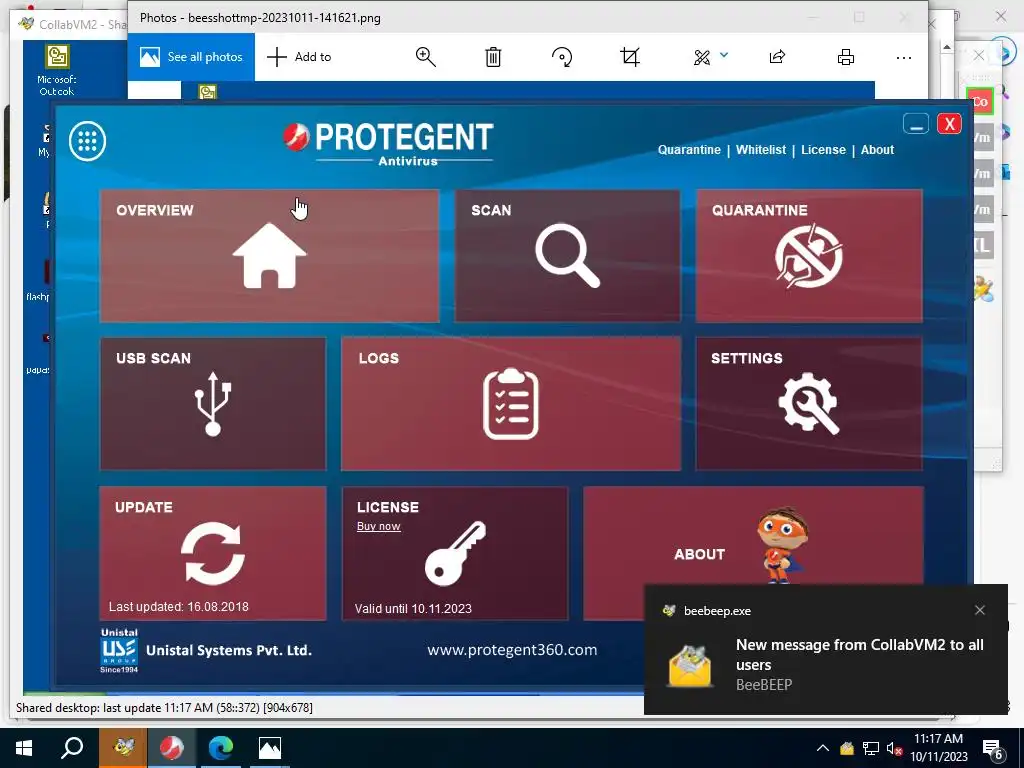Open the Scan magnifier tile

click(567, 255)
